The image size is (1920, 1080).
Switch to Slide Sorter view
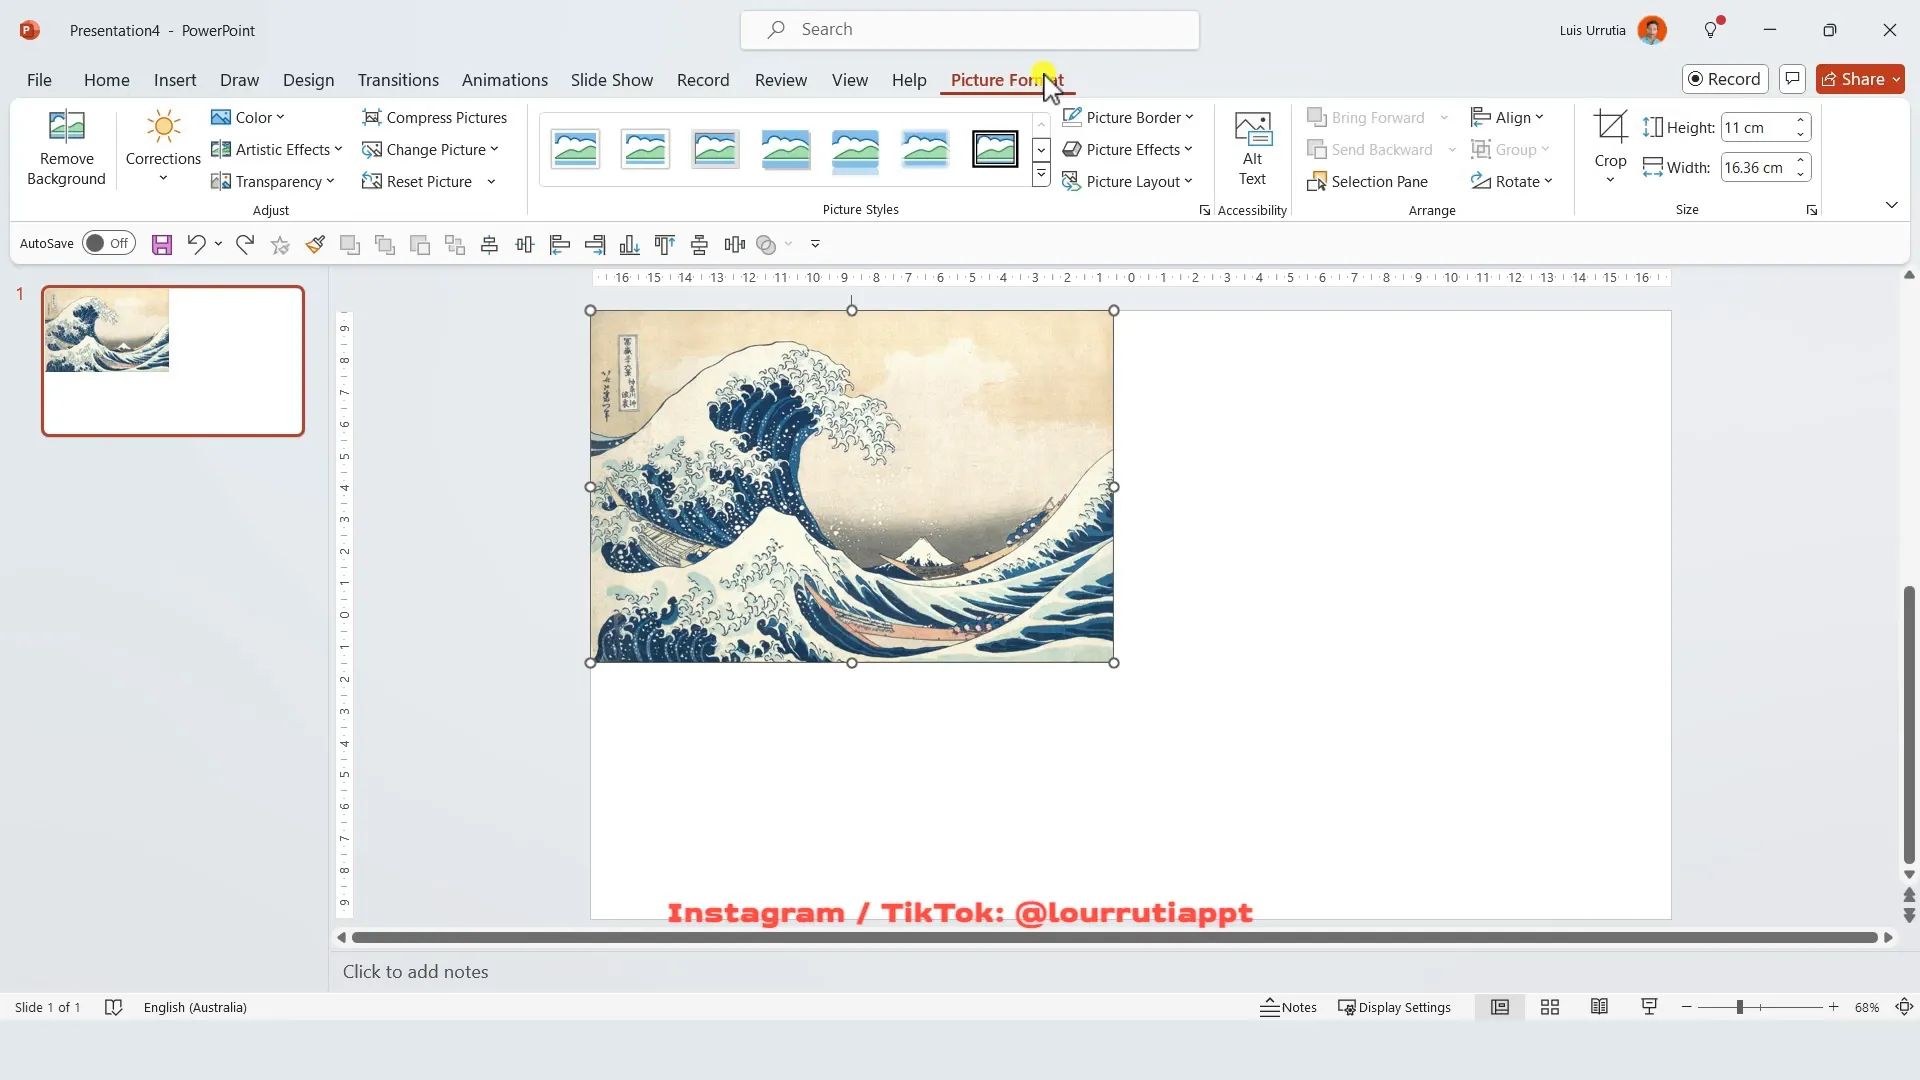pyautogui.click(x=1550, y=1007)
